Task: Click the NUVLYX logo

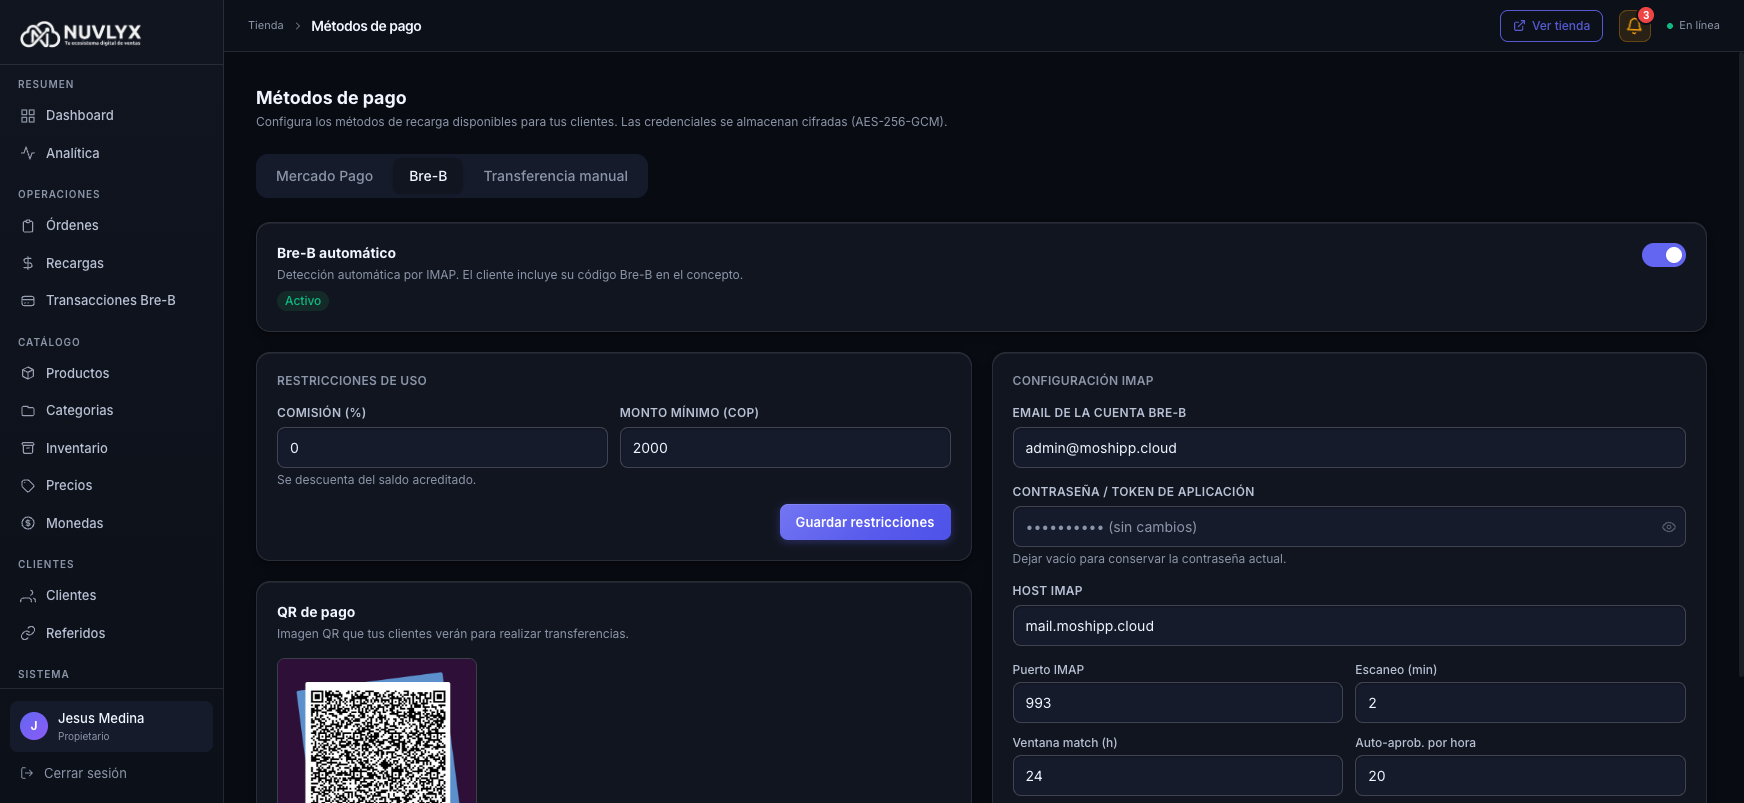Action: pos(81,35)
